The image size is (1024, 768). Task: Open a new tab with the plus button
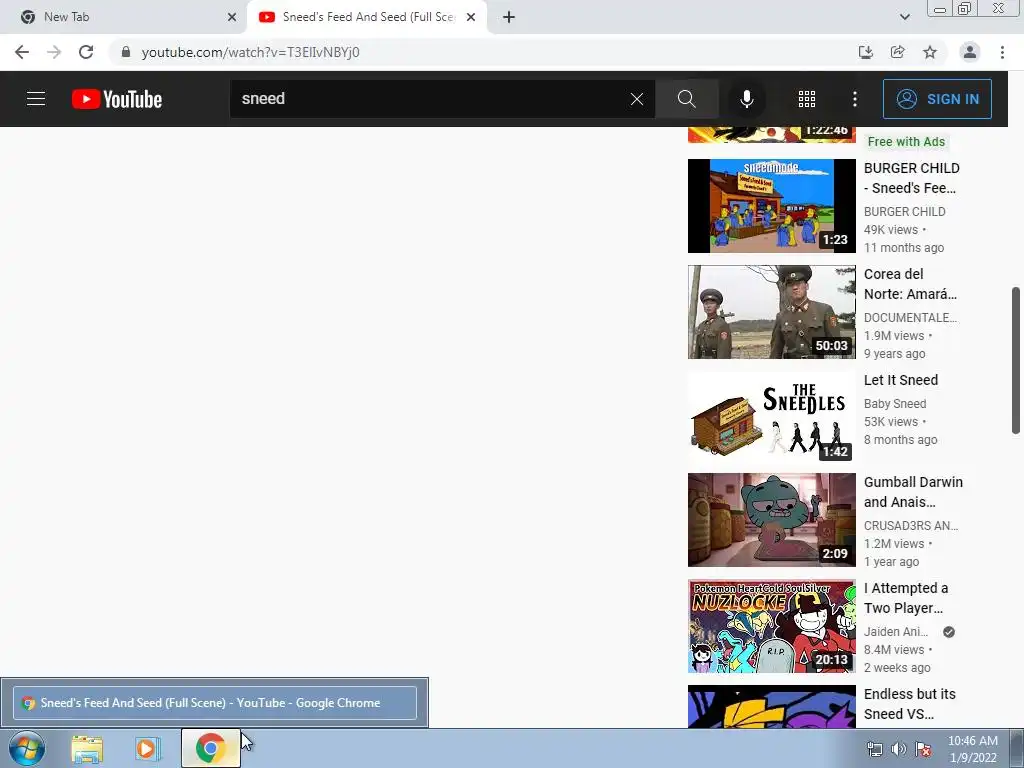pos(509,17)
